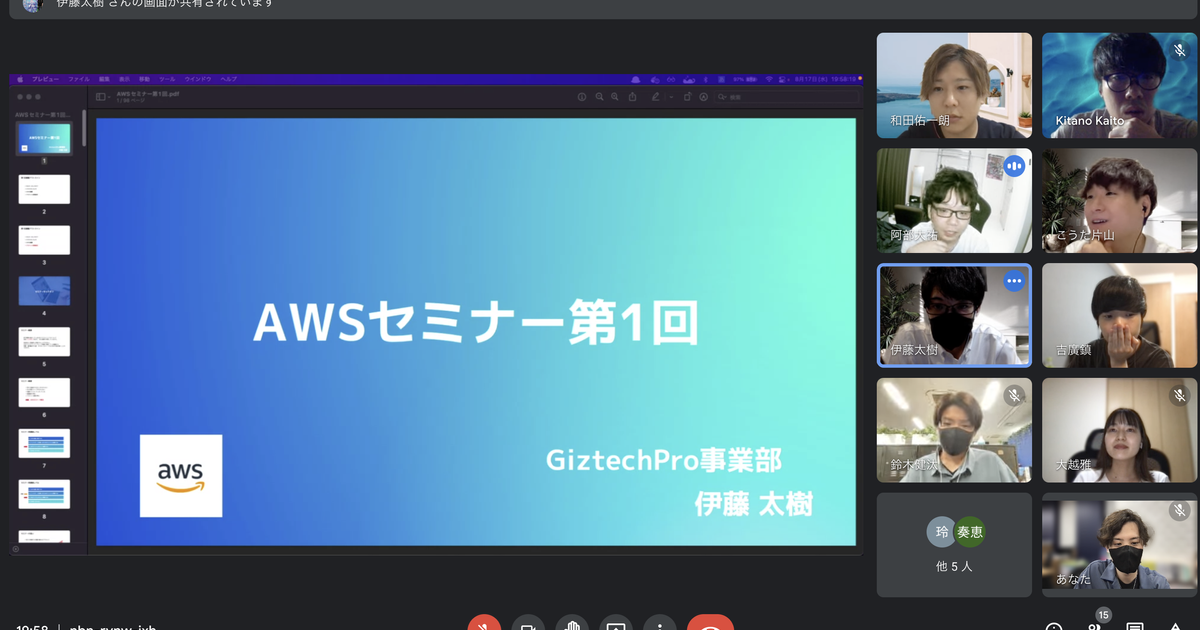Select the Preview highlight pen tool
1200x630 pixels.
(x=656, y=97)
